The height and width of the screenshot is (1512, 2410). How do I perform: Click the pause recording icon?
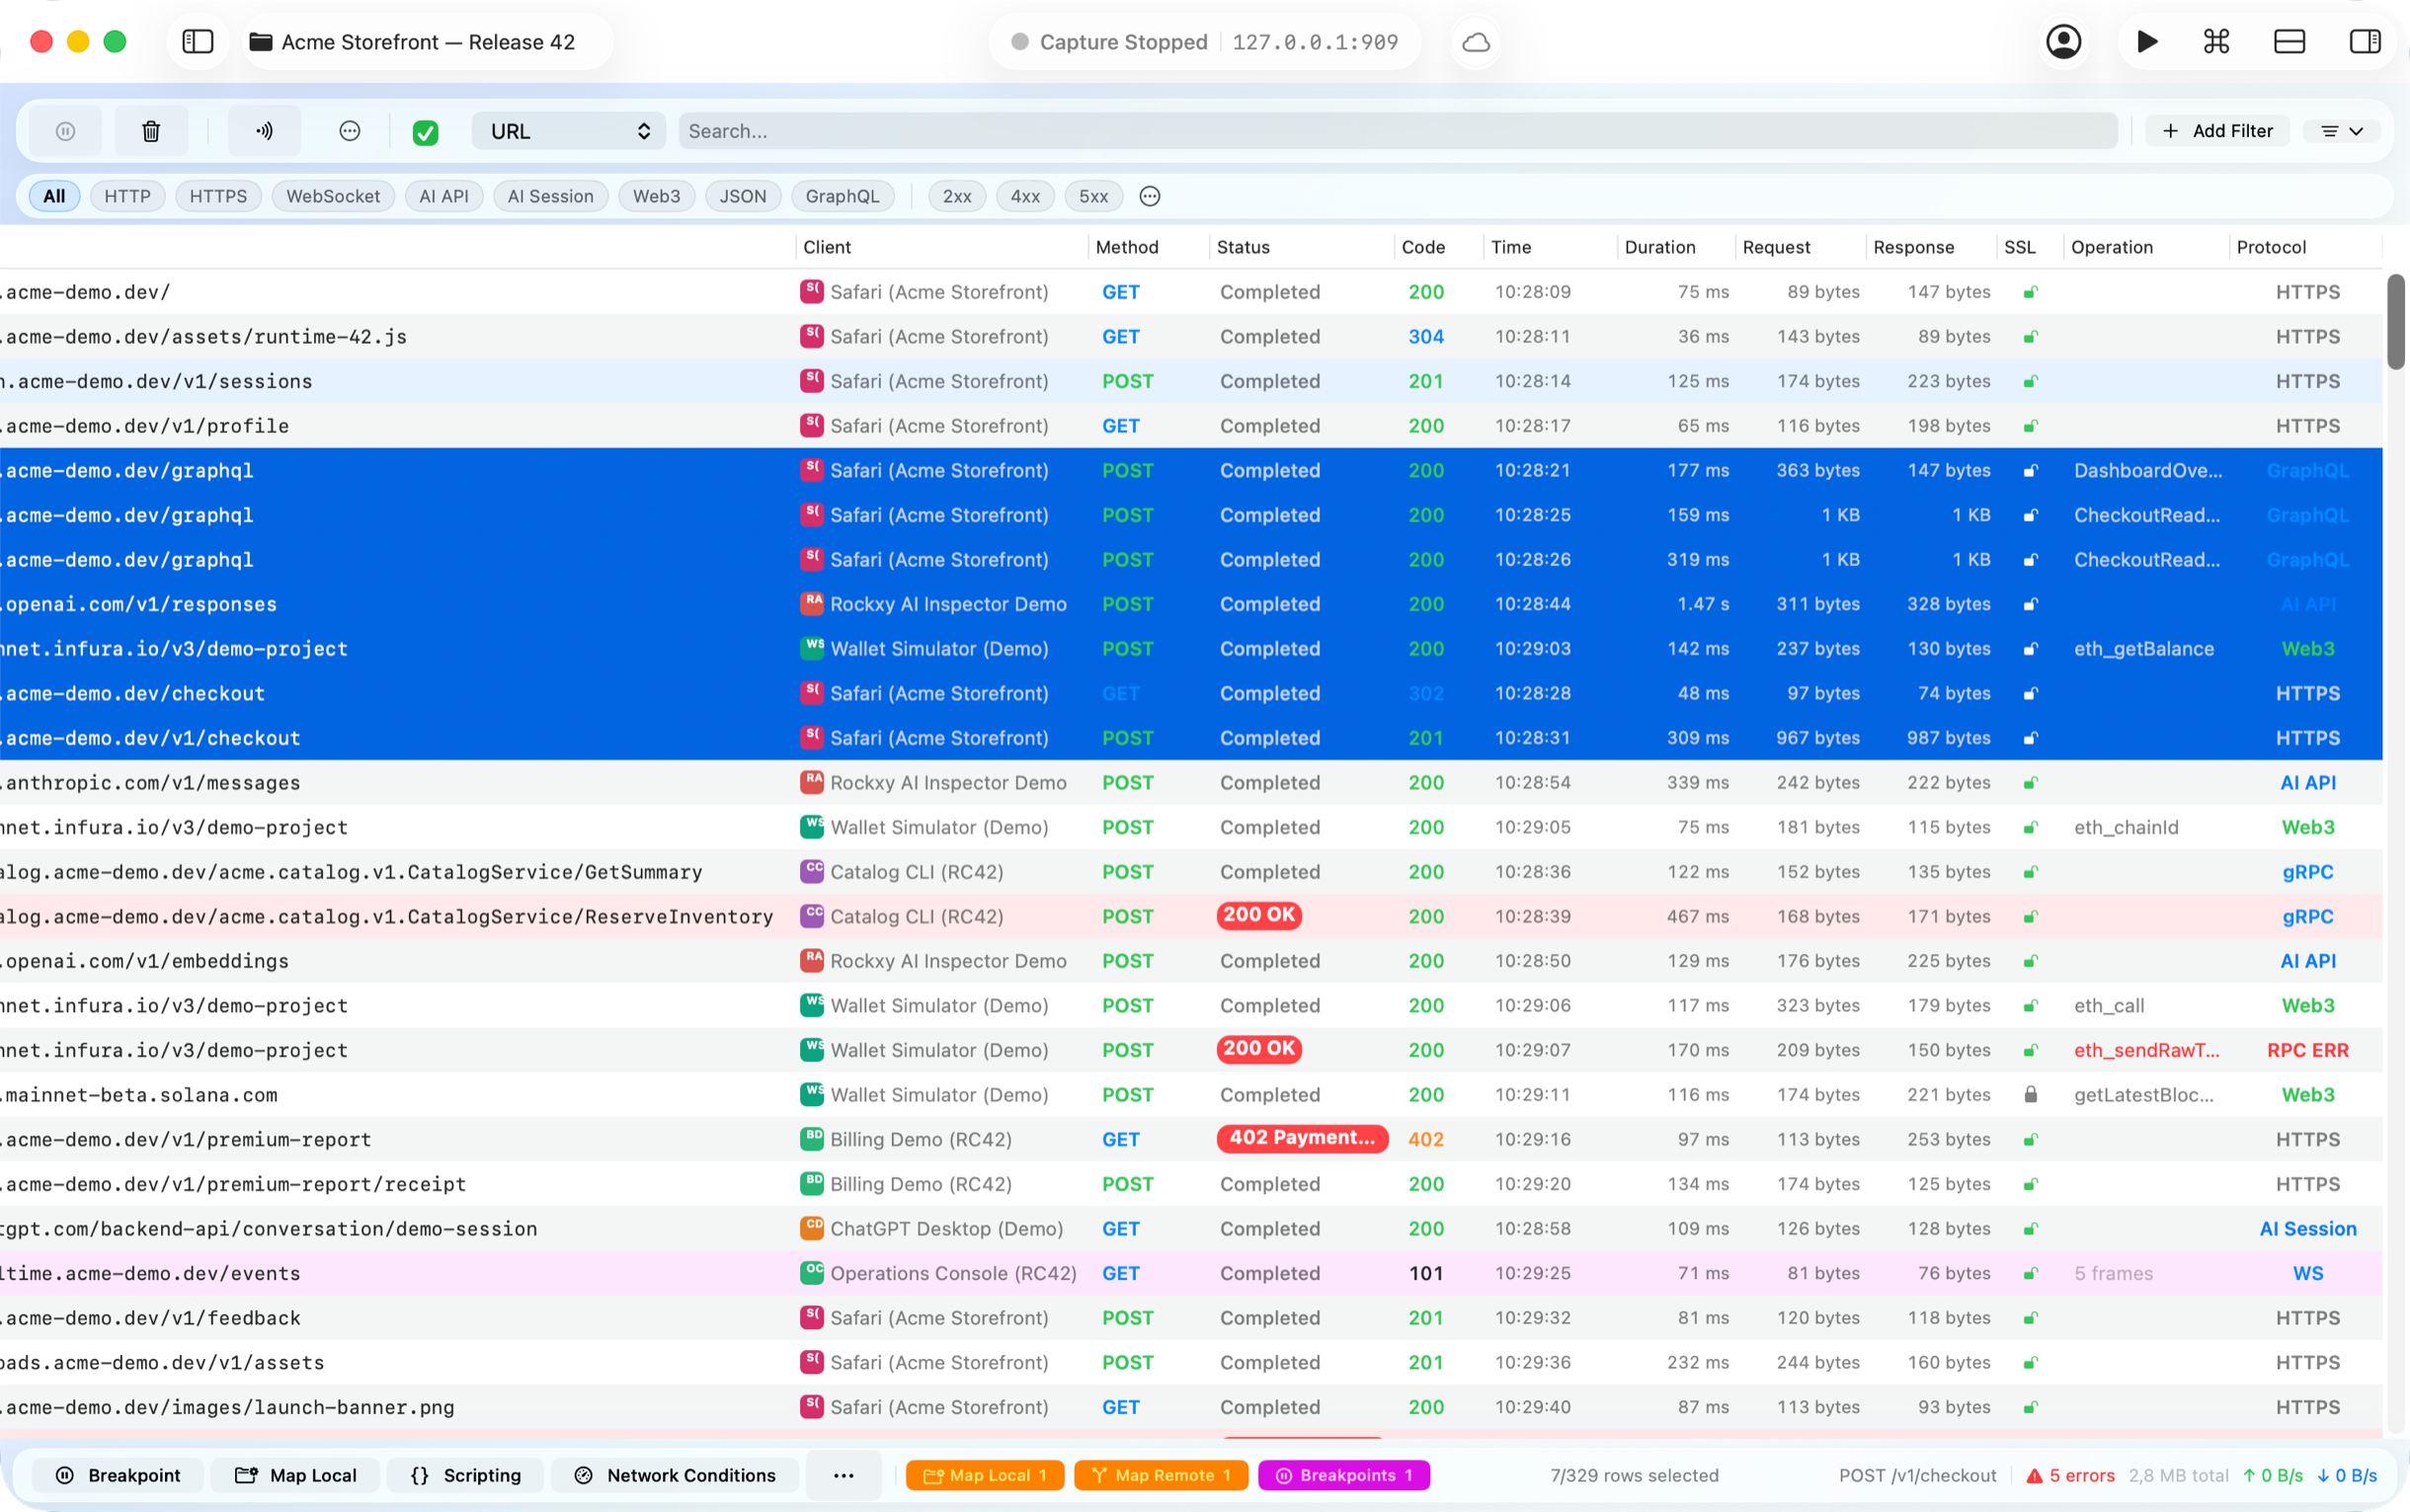[65, 131]
